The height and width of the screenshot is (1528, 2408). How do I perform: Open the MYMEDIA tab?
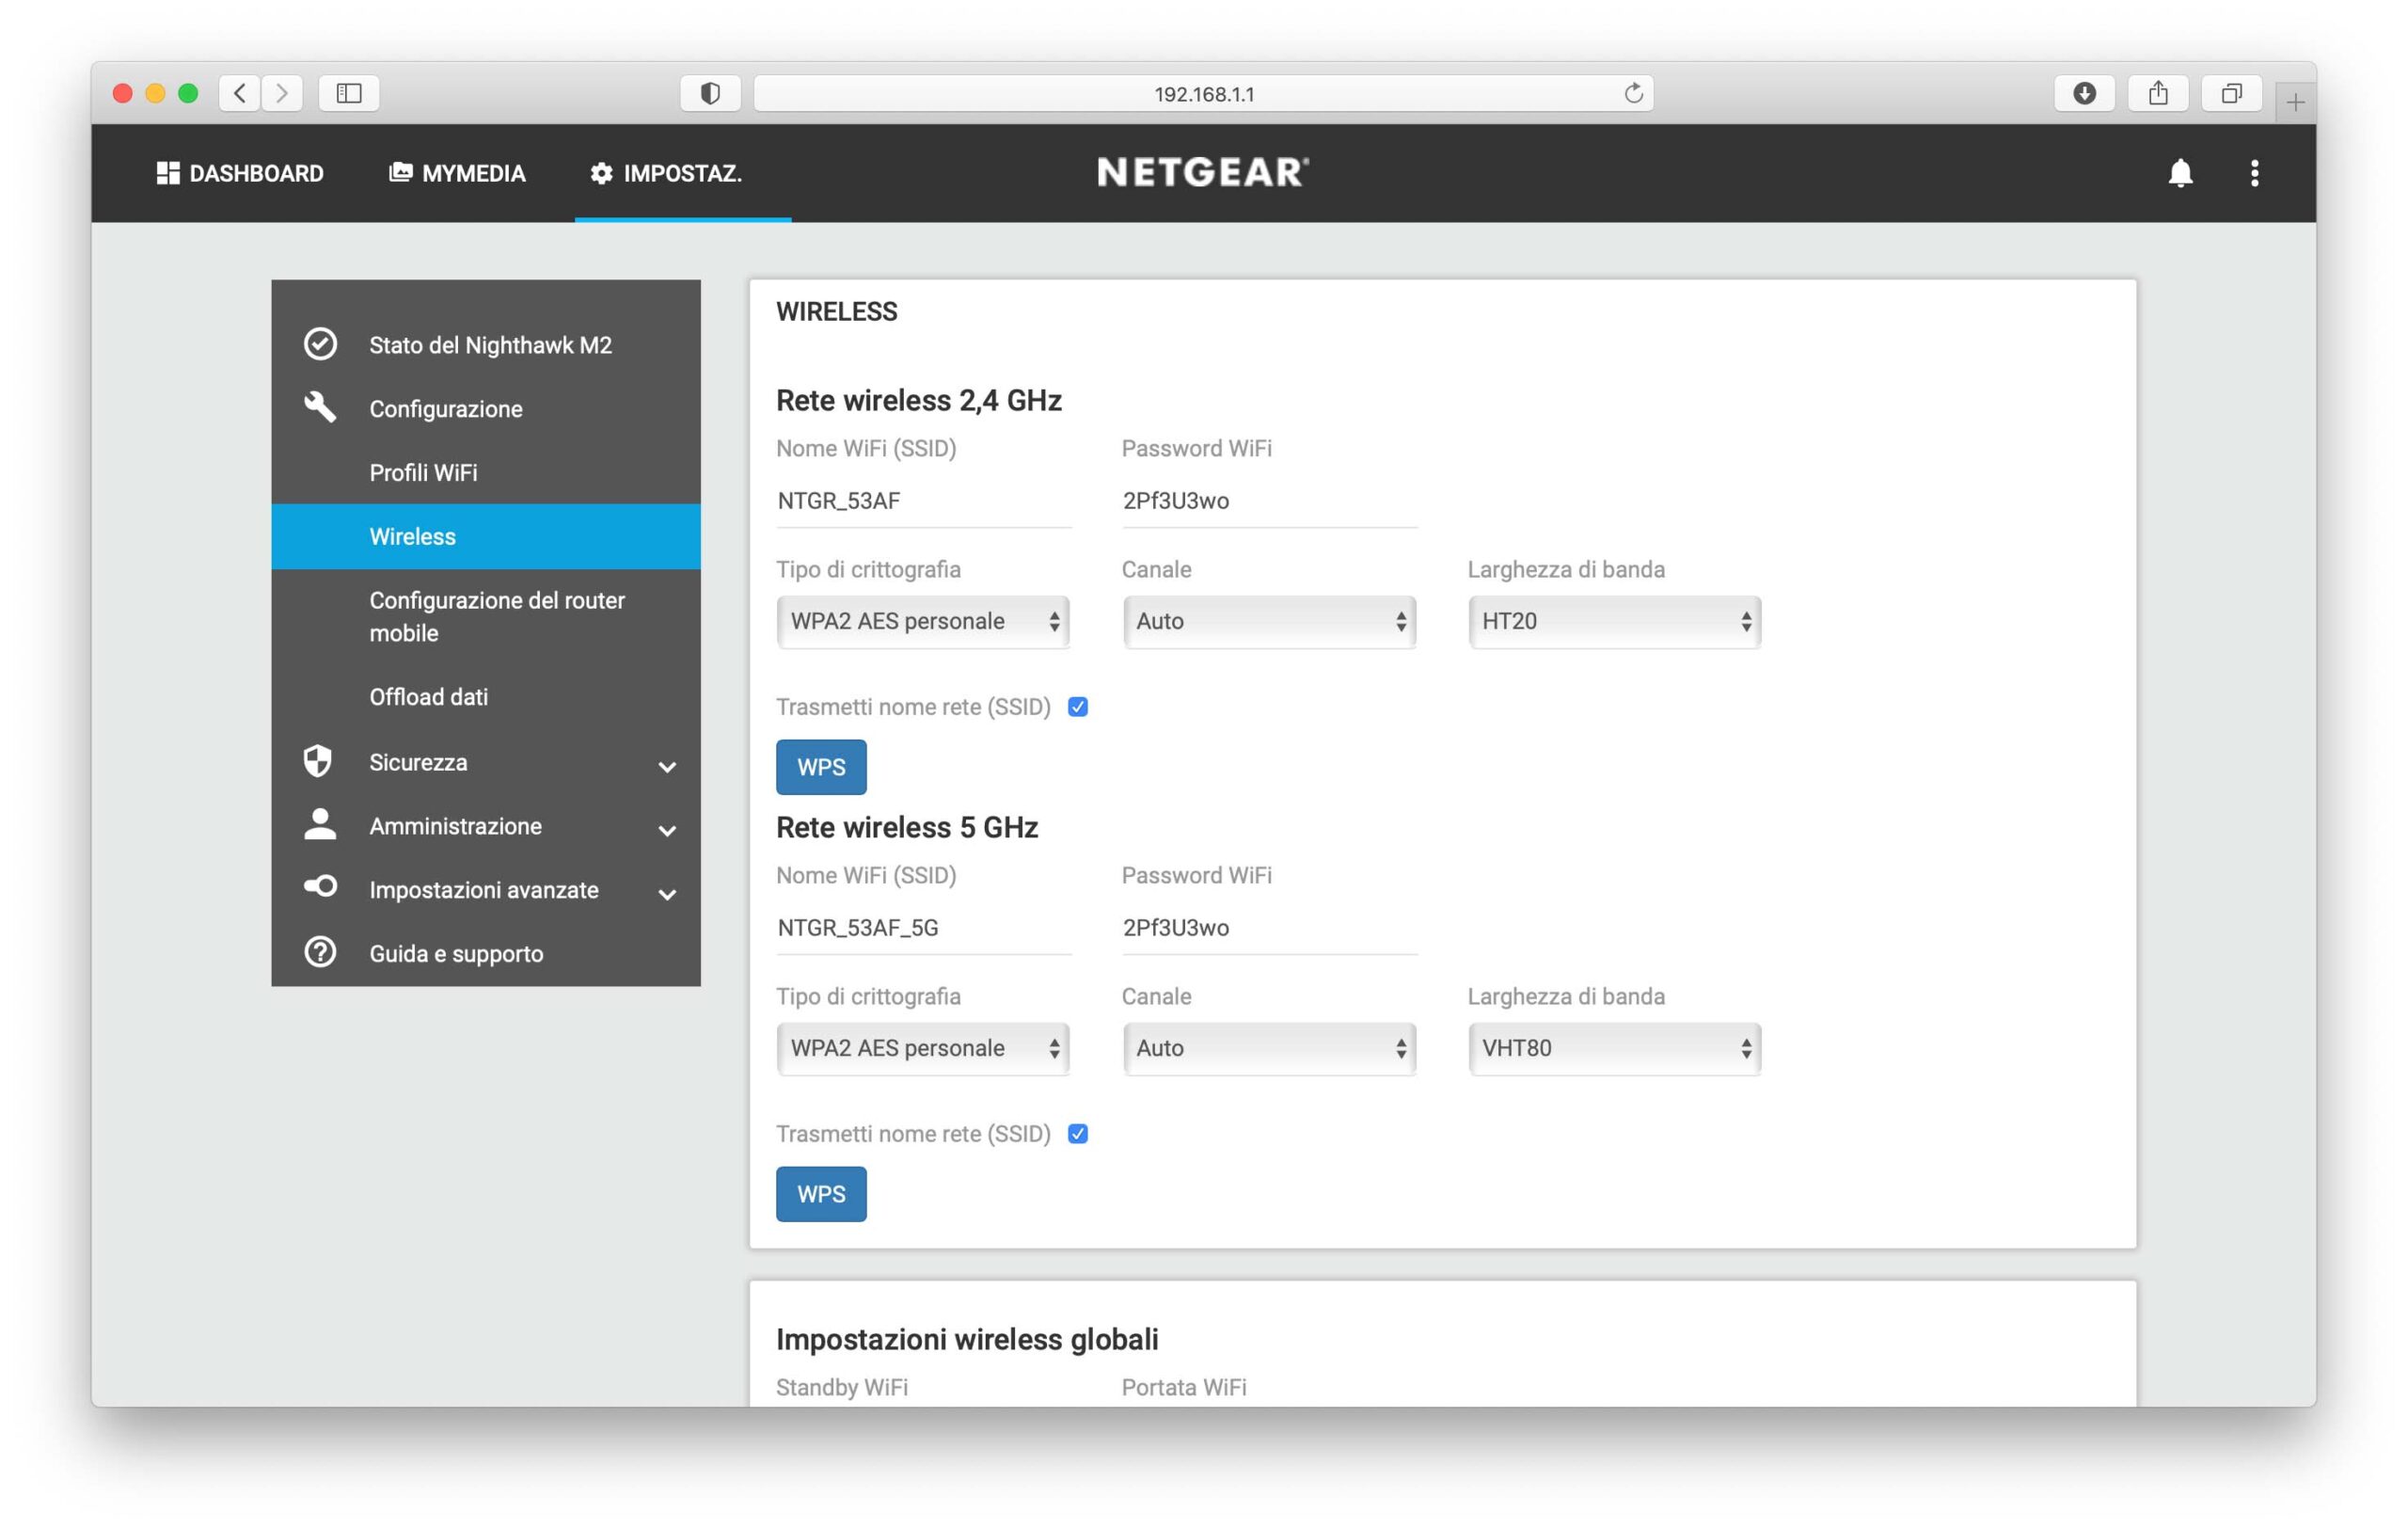pos(457,173)
